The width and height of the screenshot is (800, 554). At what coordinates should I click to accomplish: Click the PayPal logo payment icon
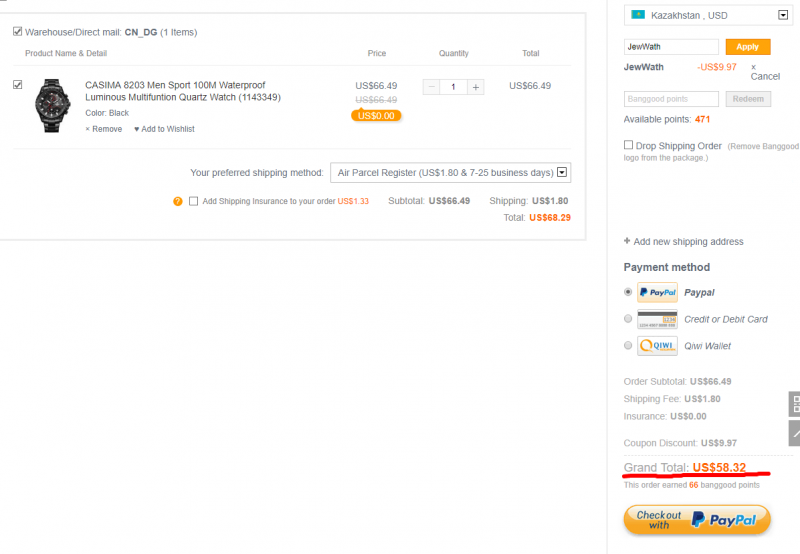[657, 292]
